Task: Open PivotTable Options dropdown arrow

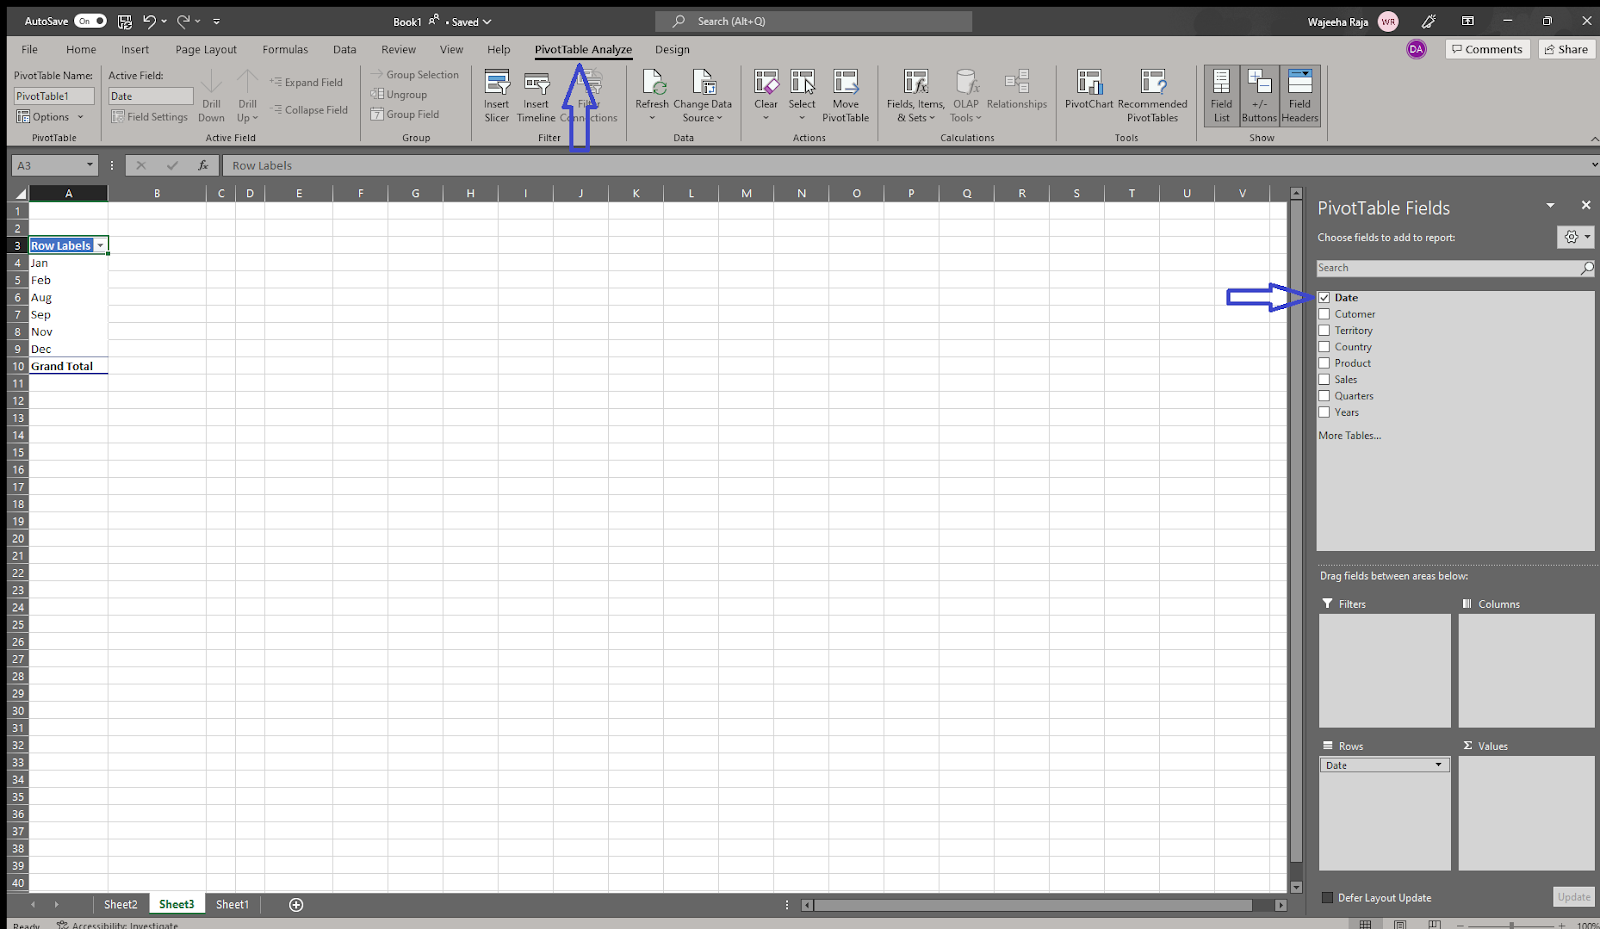Action: coord(81,117)
